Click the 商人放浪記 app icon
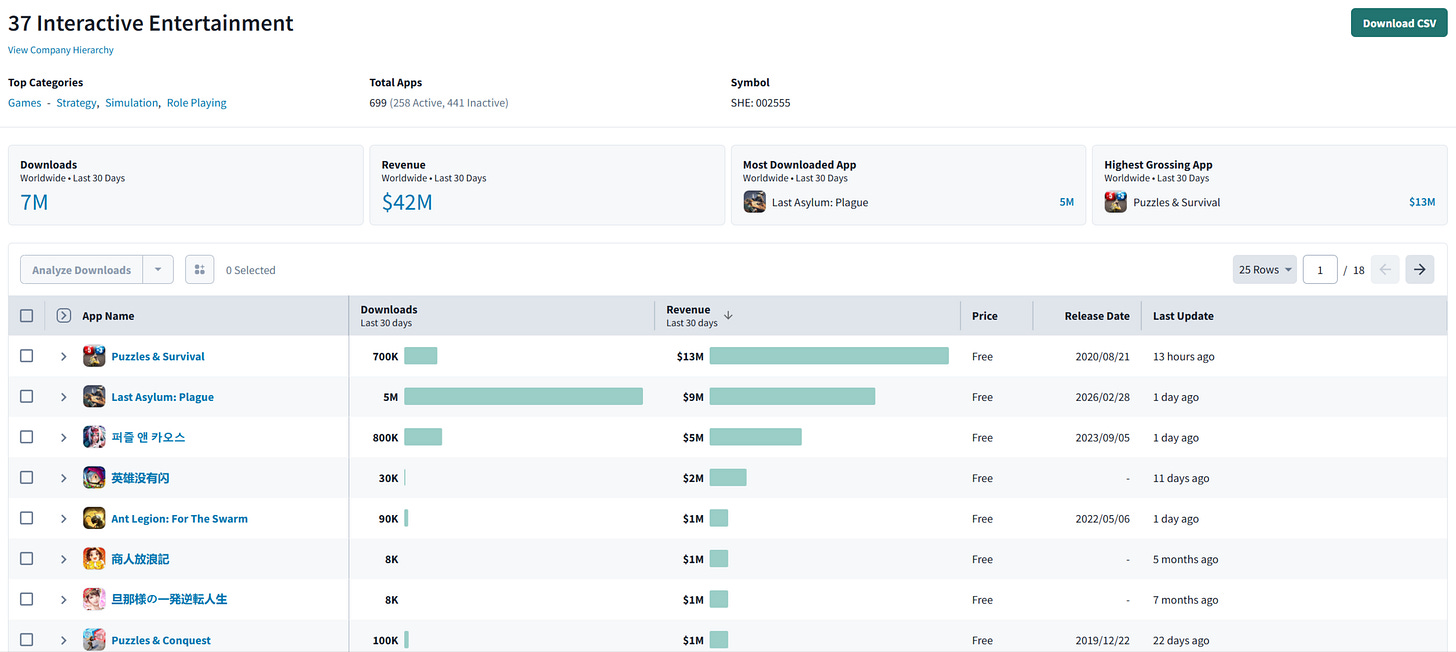1456x652 pixels. point(94,559)
